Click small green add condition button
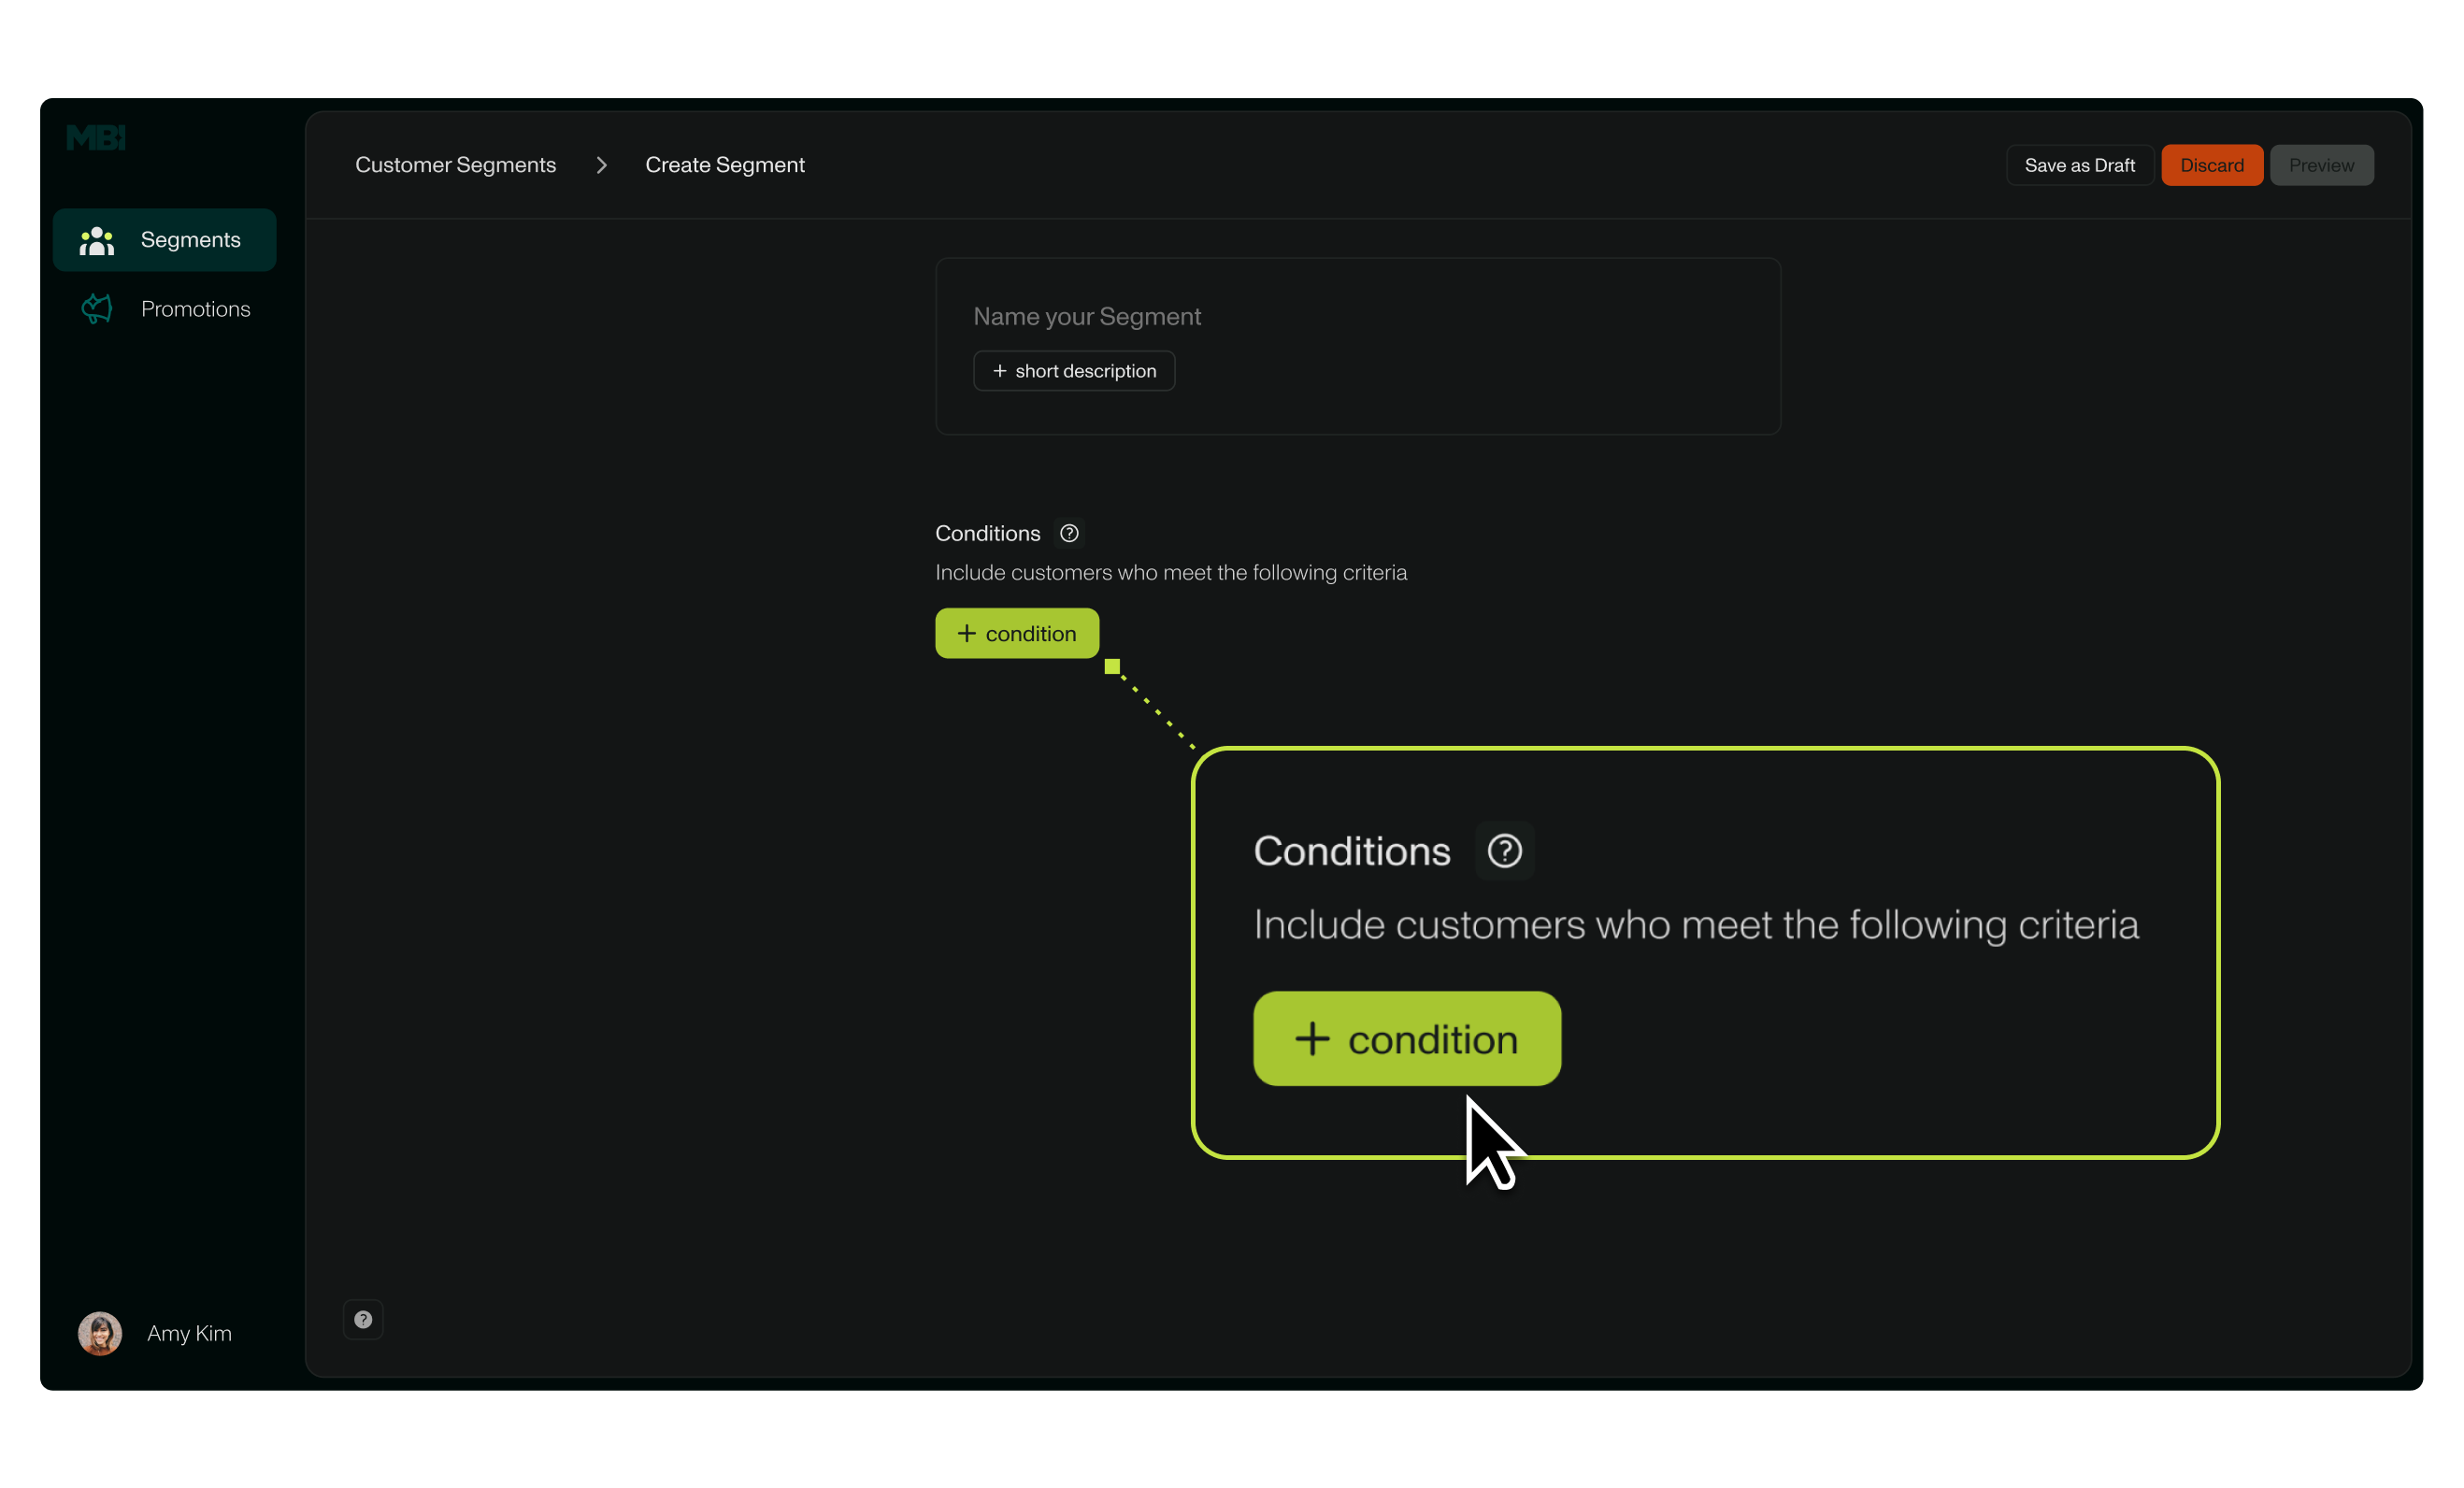The width and height of the screenshot is (2464, 1488). (x=1017, y=634)
